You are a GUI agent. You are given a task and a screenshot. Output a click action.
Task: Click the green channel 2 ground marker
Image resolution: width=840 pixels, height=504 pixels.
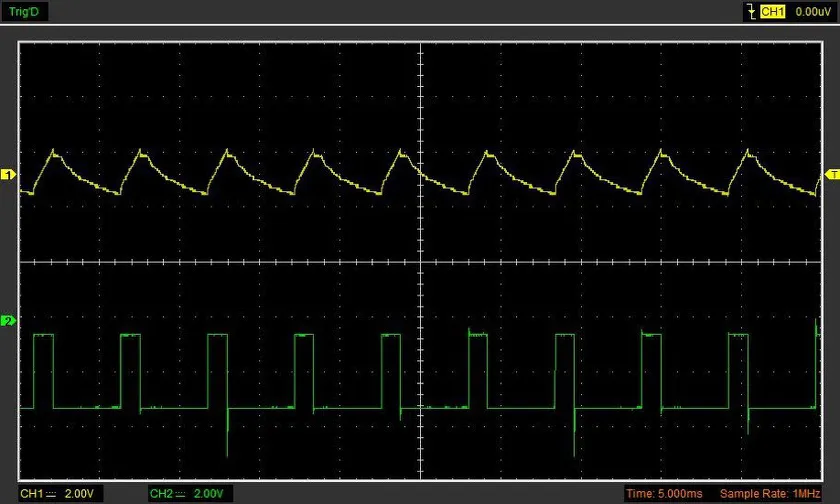point(9,321)
